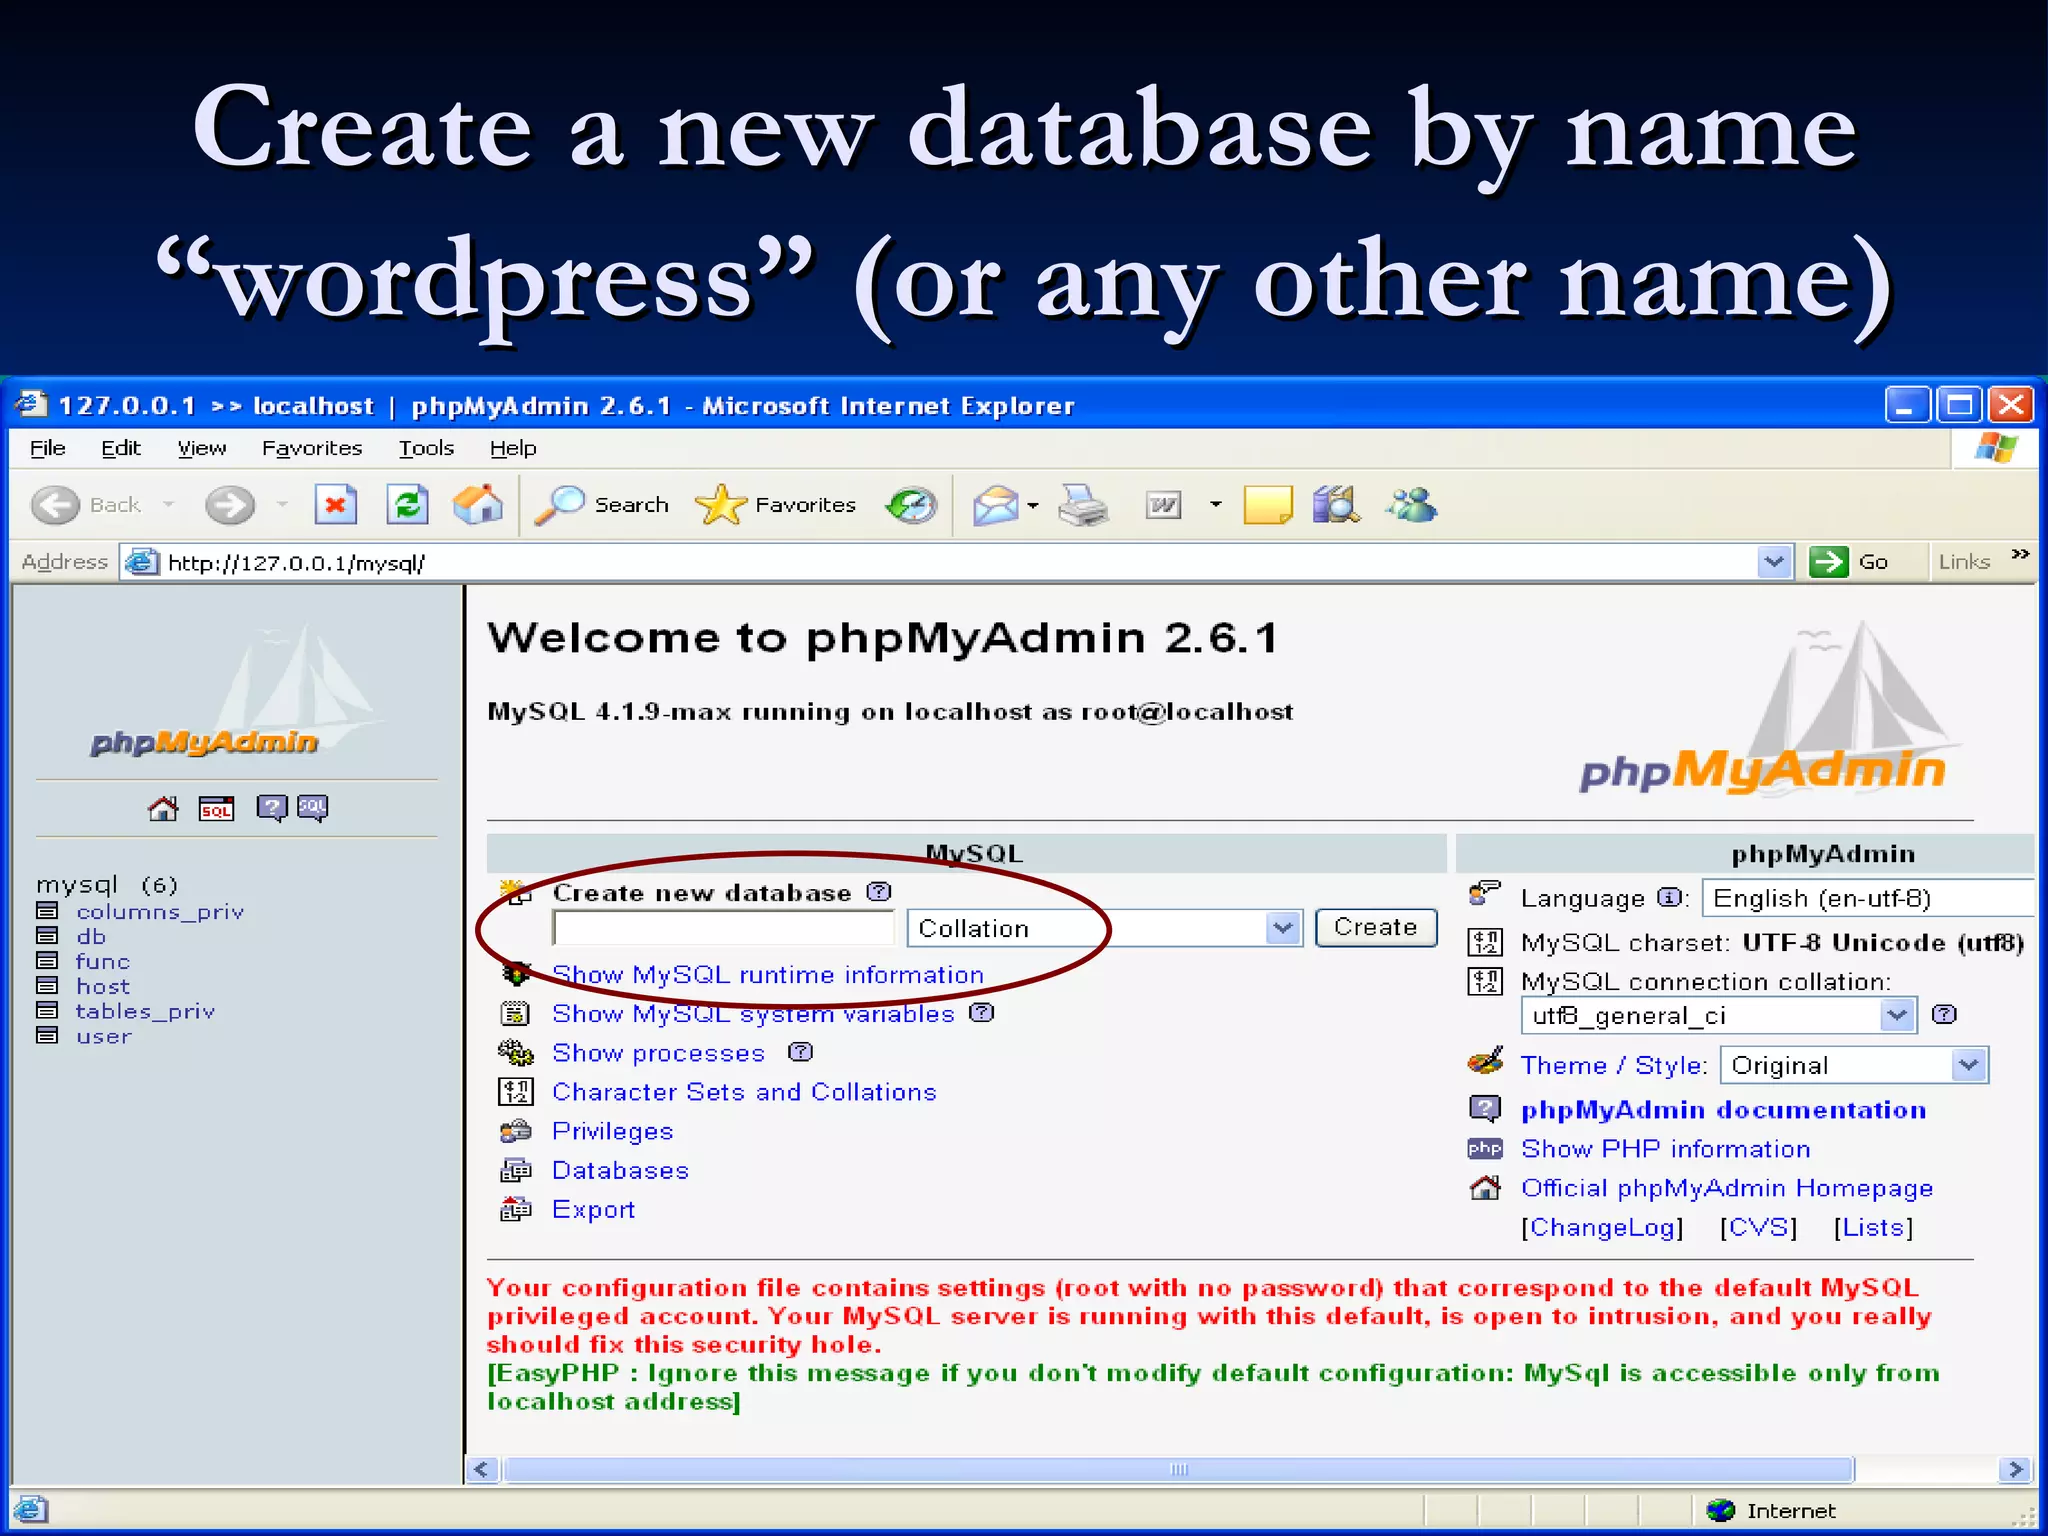Open sidebar phpMyAdmin documentation icon

[271, 808]
